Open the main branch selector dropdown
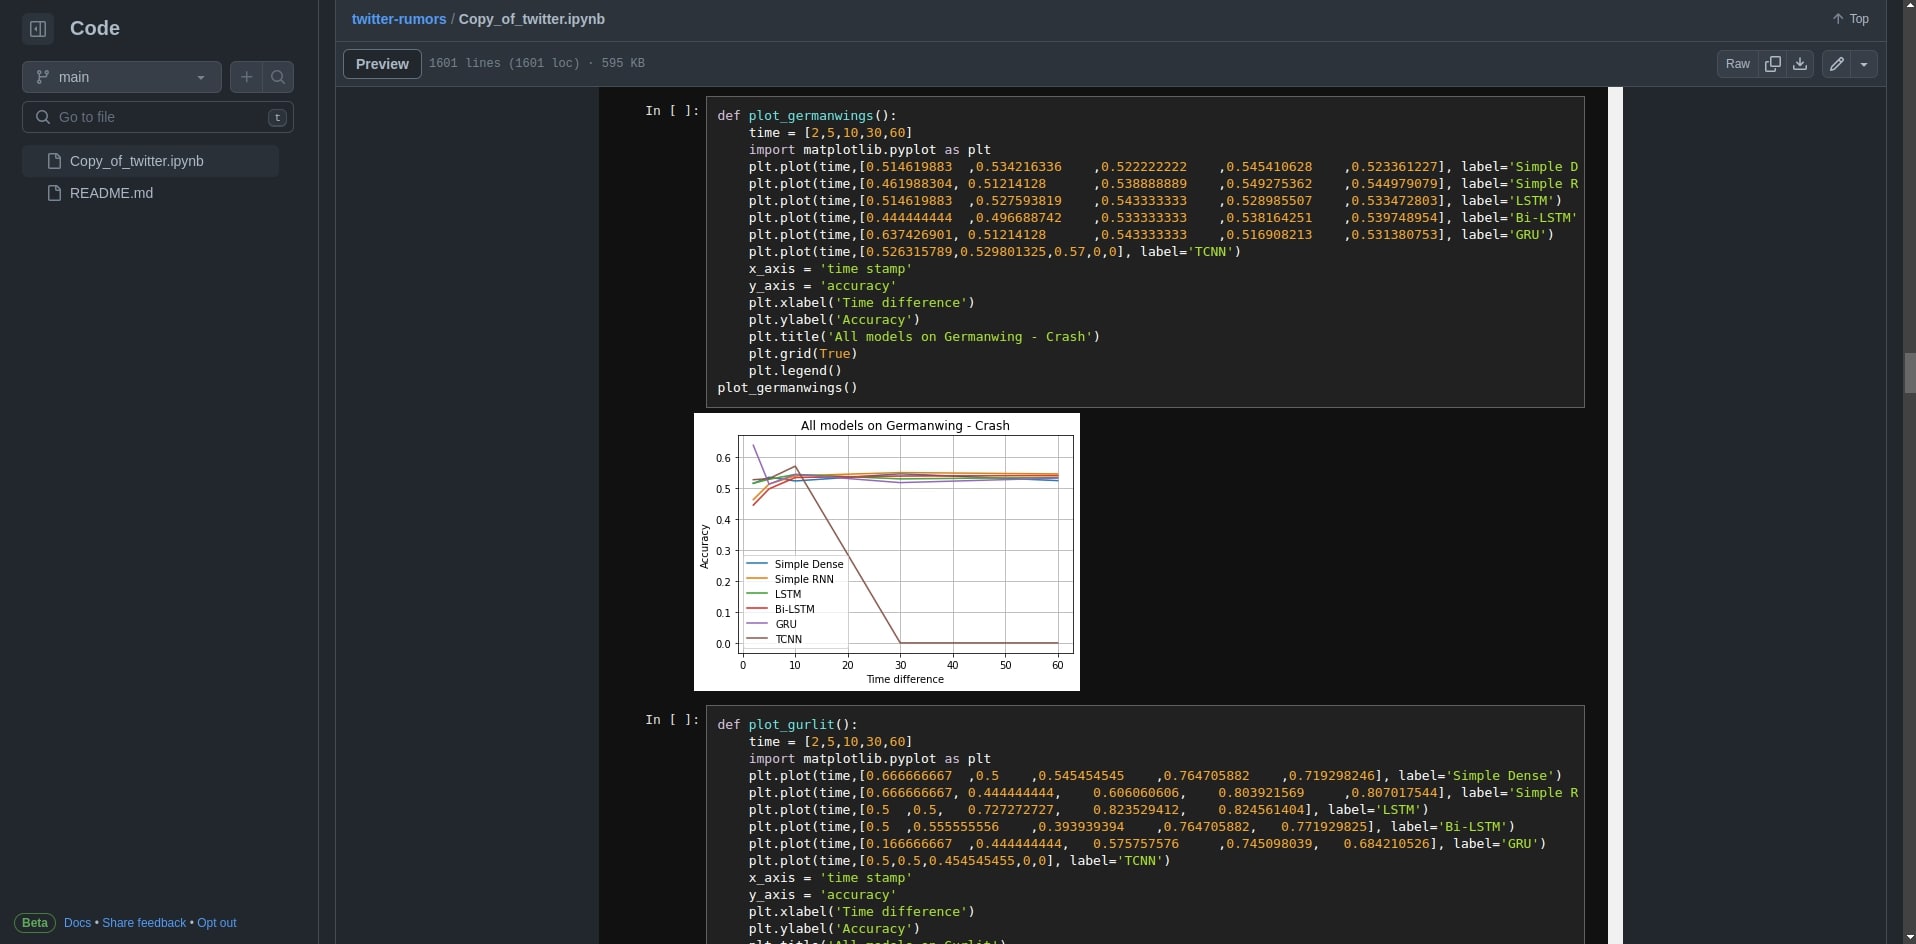This screenshot has width=1916, height=944. point(122,77)
